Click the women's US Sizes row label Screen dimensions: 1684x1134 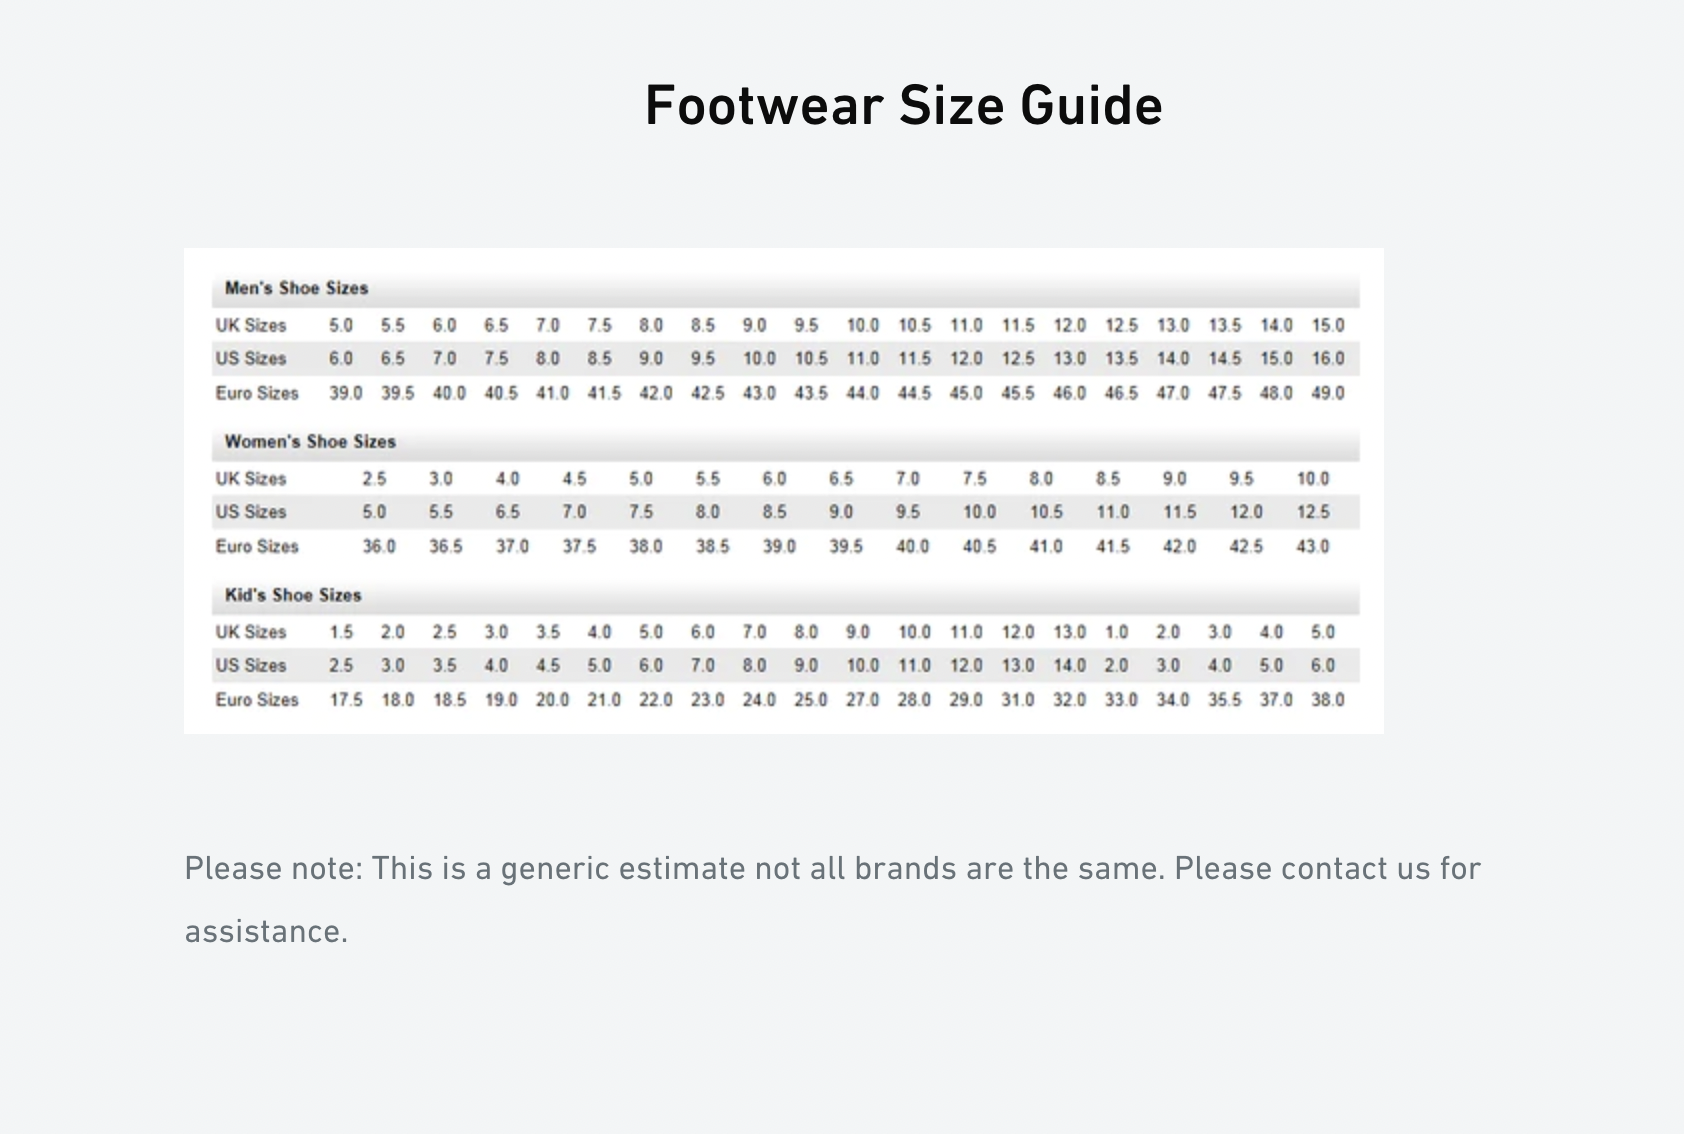[251, 512]
